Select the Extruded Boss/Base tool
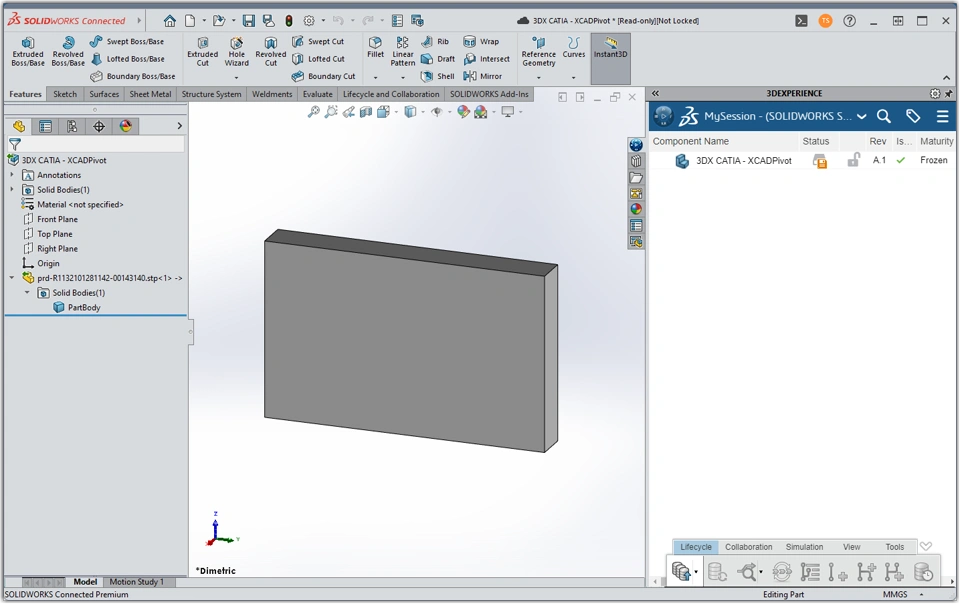Image resolution: width=960 pixels, height=604 pixels. tap(28, 51)
